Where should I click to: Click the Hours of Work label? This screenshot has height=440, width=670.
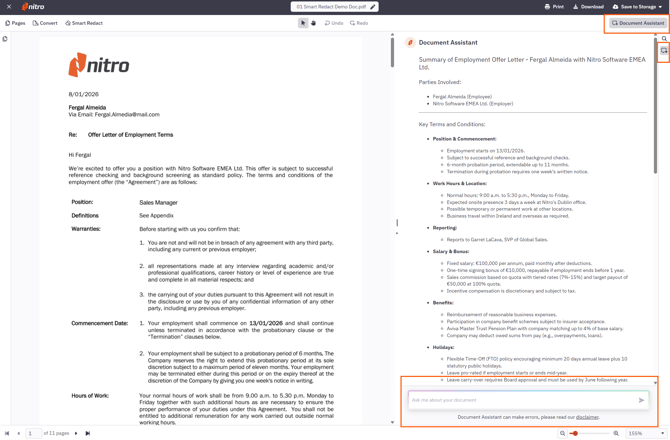coord(90,396)
